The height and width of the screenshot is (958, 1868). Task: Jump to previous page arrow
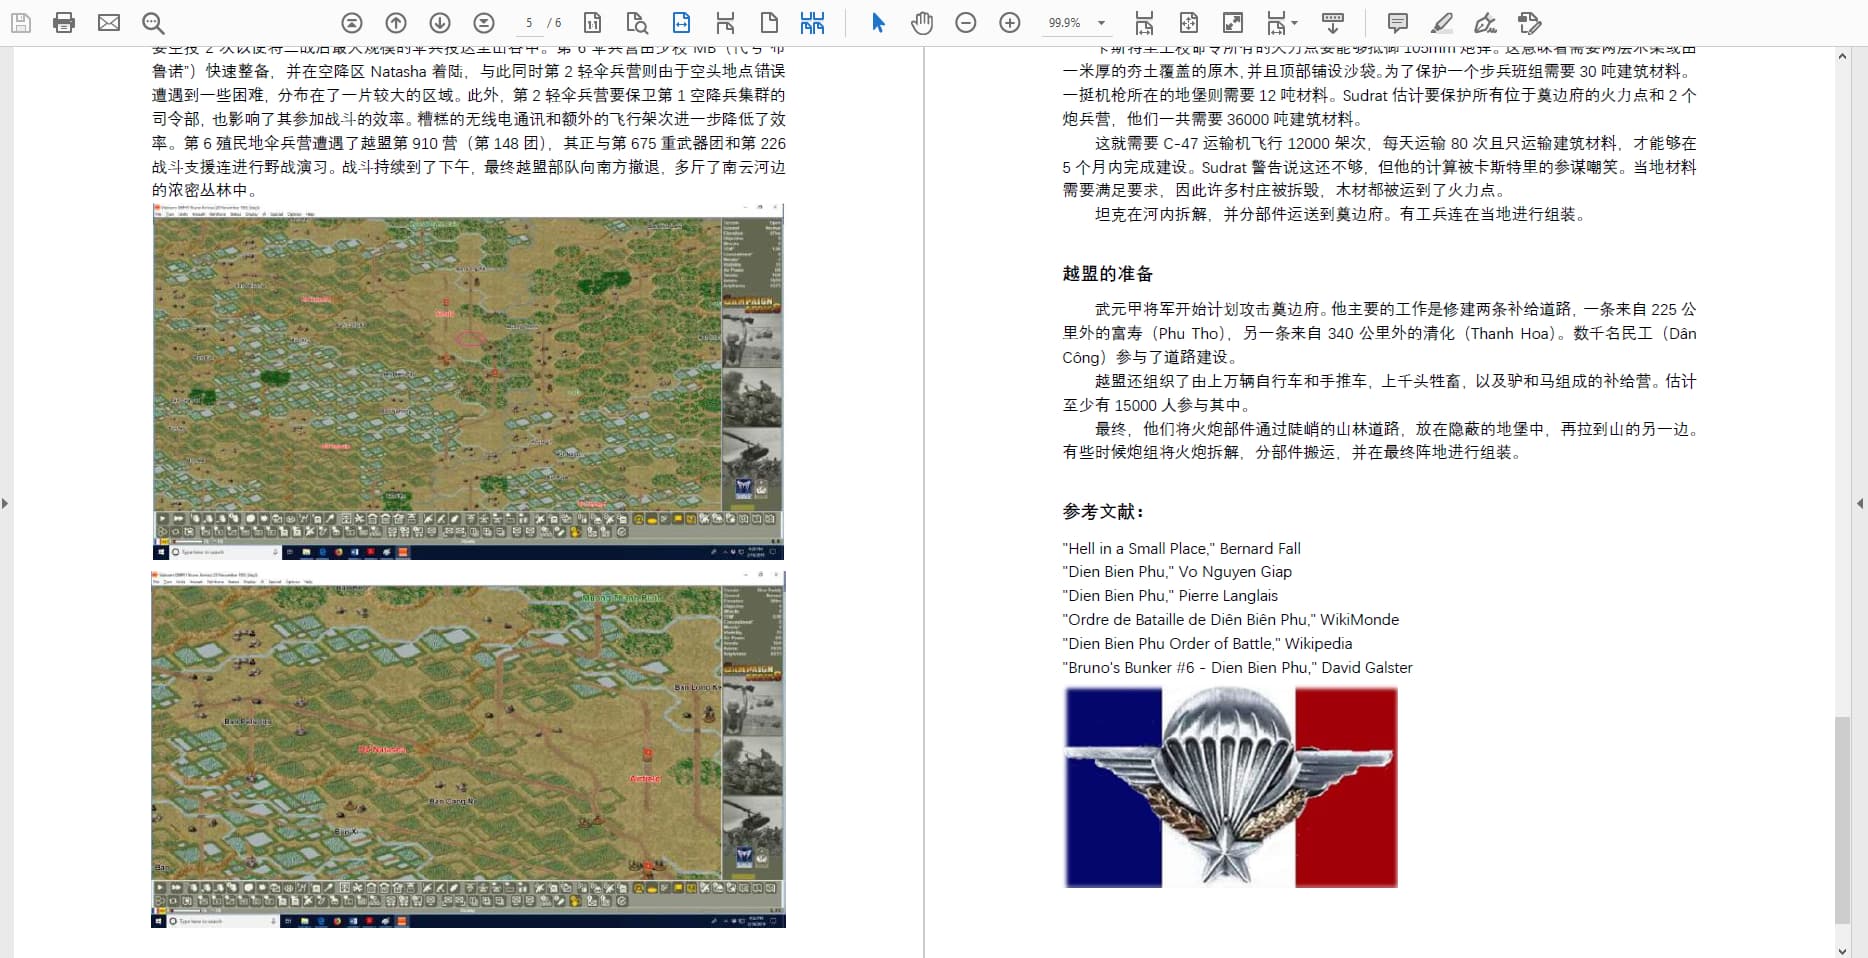coord(396,23)
